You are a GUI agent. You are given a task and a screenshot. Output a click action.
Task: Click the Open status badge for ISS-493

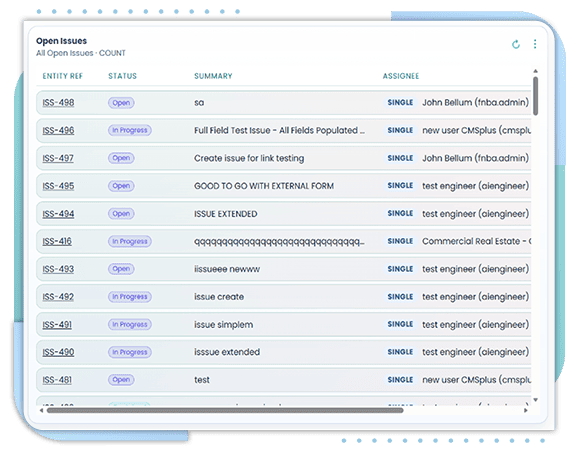(121, 269)
